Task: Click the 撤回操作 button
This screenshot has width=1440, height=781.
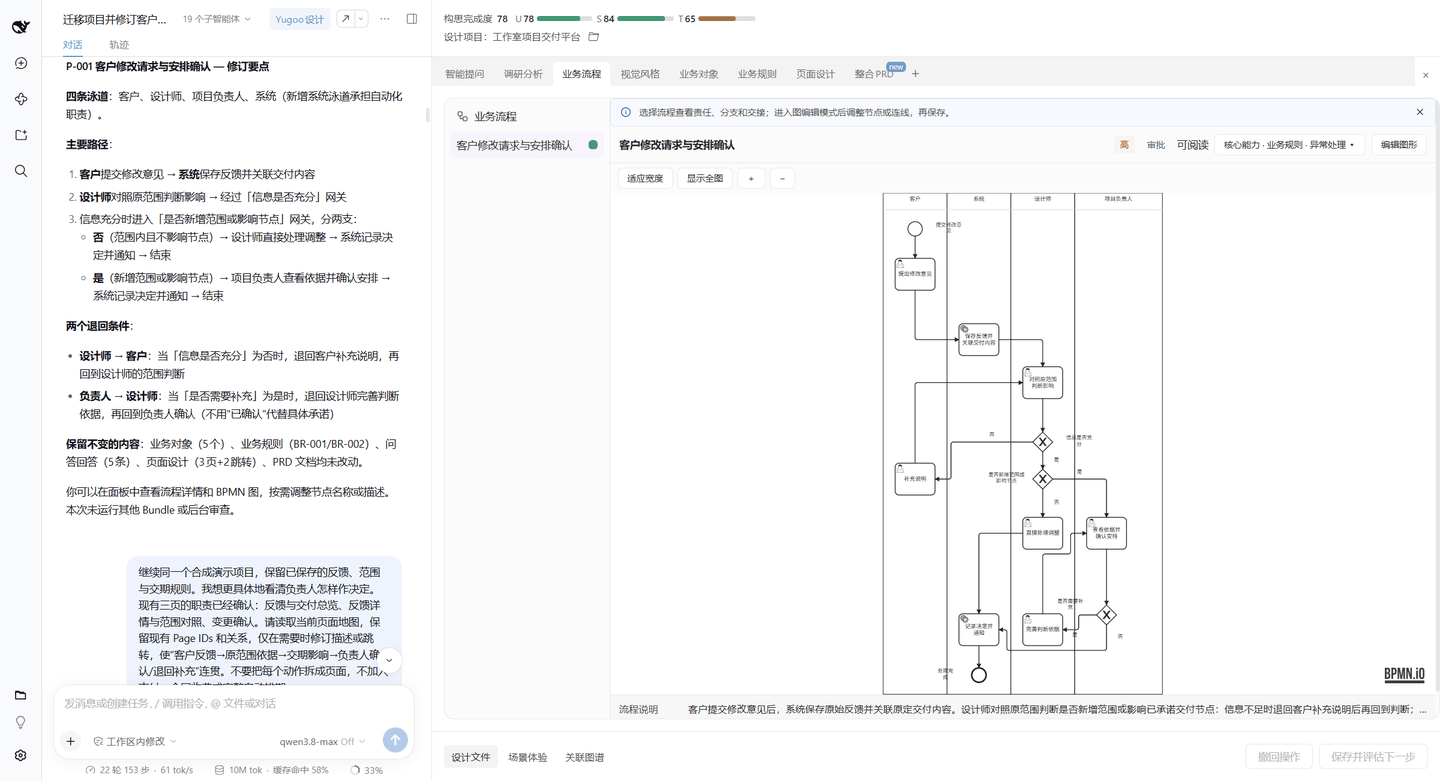Action: click(x=1278, y=757)
